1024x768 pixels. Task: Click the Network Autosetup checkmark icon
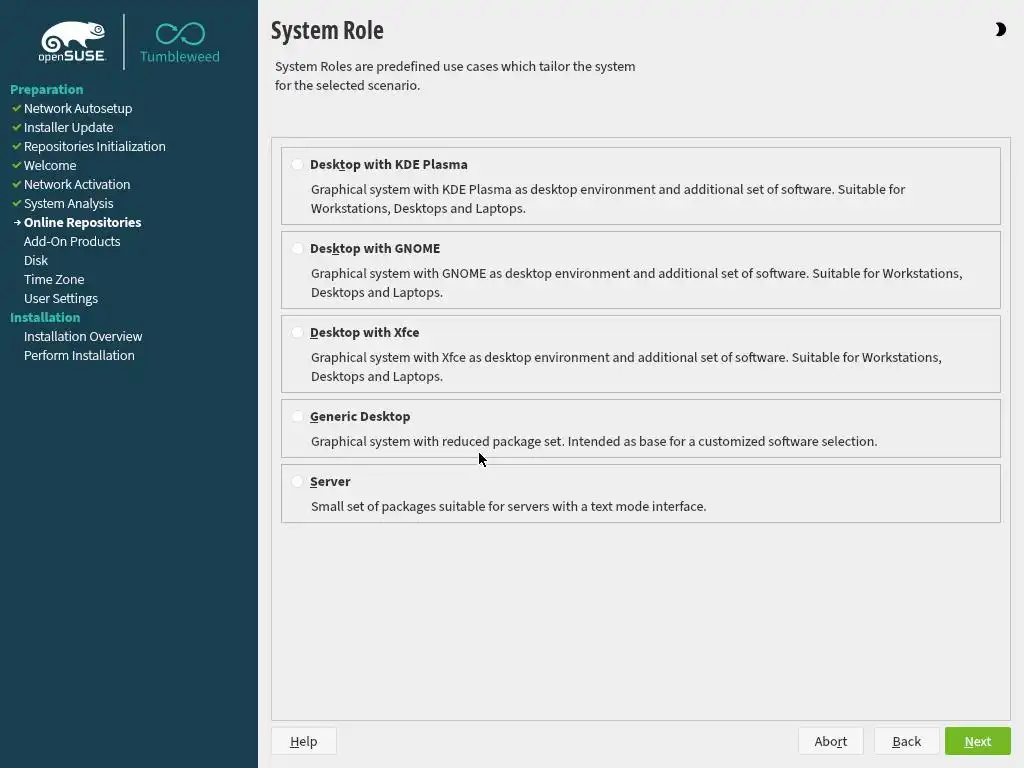click(x=17, y=108)
